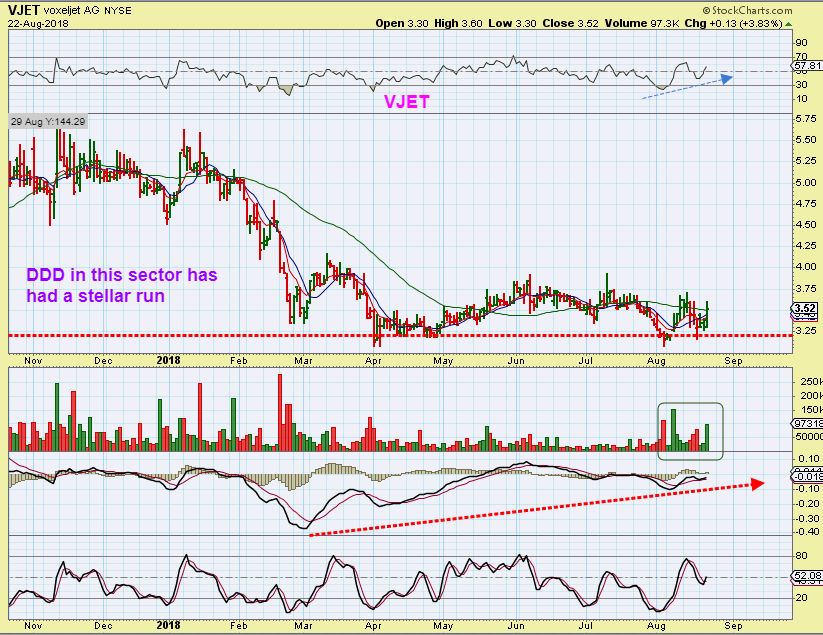Click the -0.30 MACD axis label

coord(808,518)
